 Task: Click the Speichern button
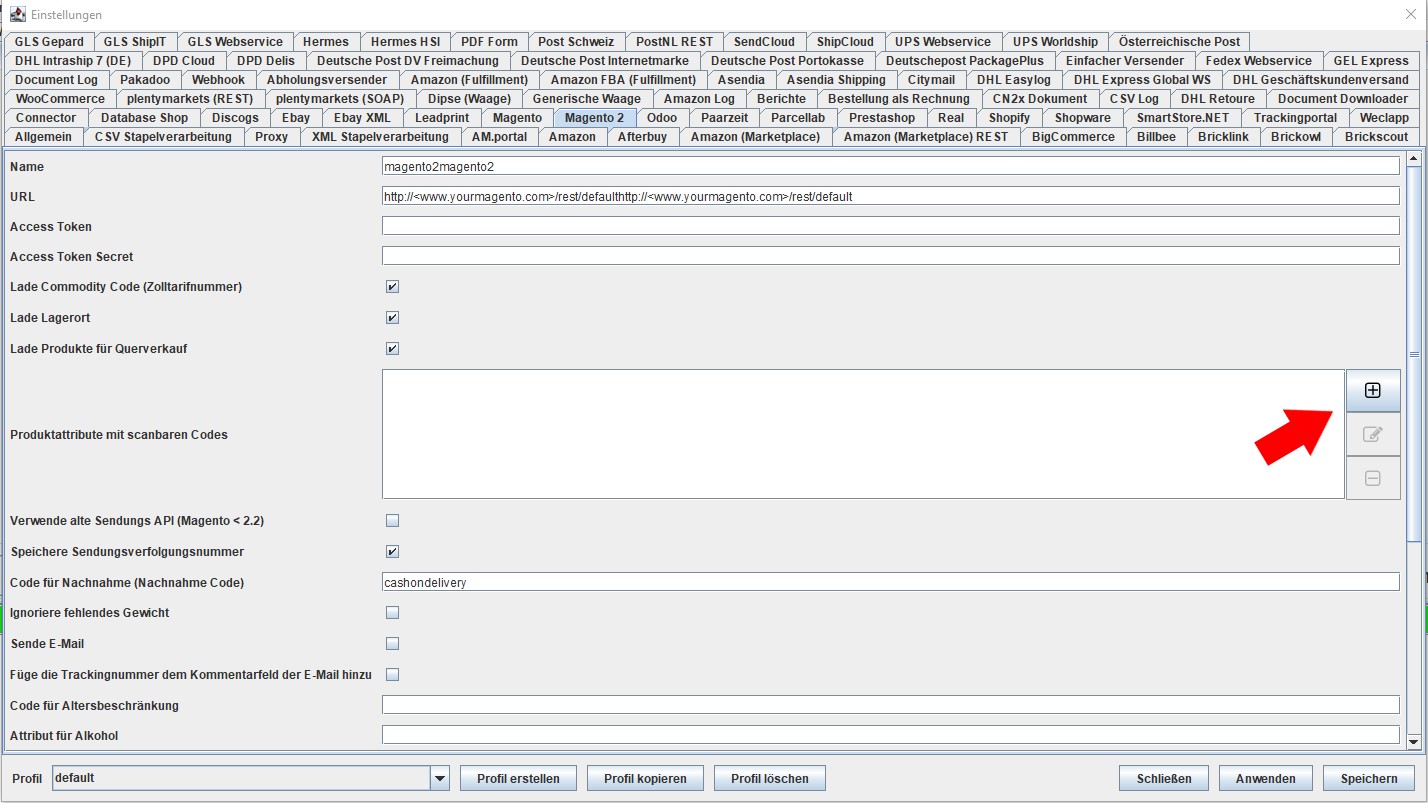(1369, 778)
